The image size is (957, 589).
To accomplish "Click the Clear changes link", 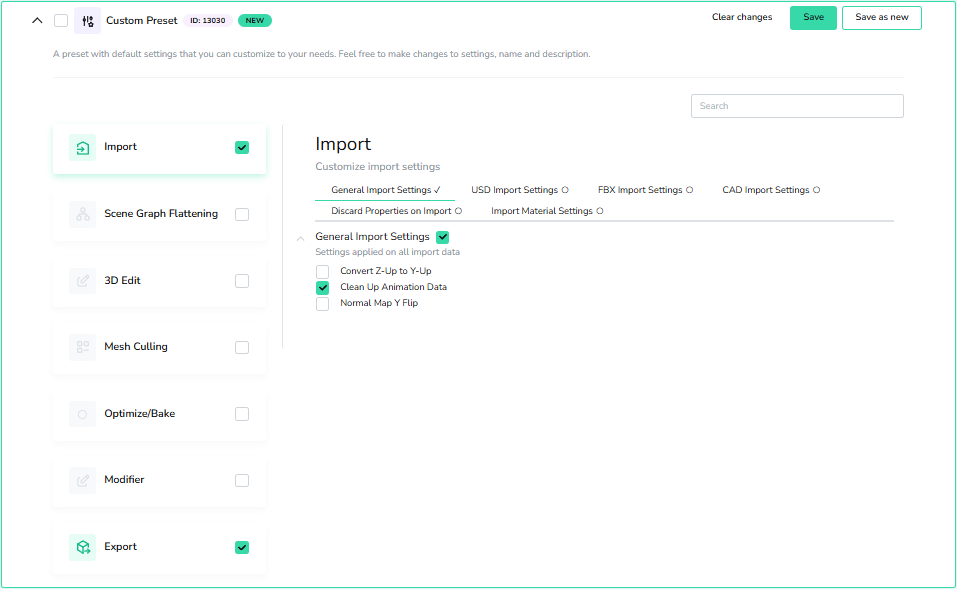I will (741, 17).
